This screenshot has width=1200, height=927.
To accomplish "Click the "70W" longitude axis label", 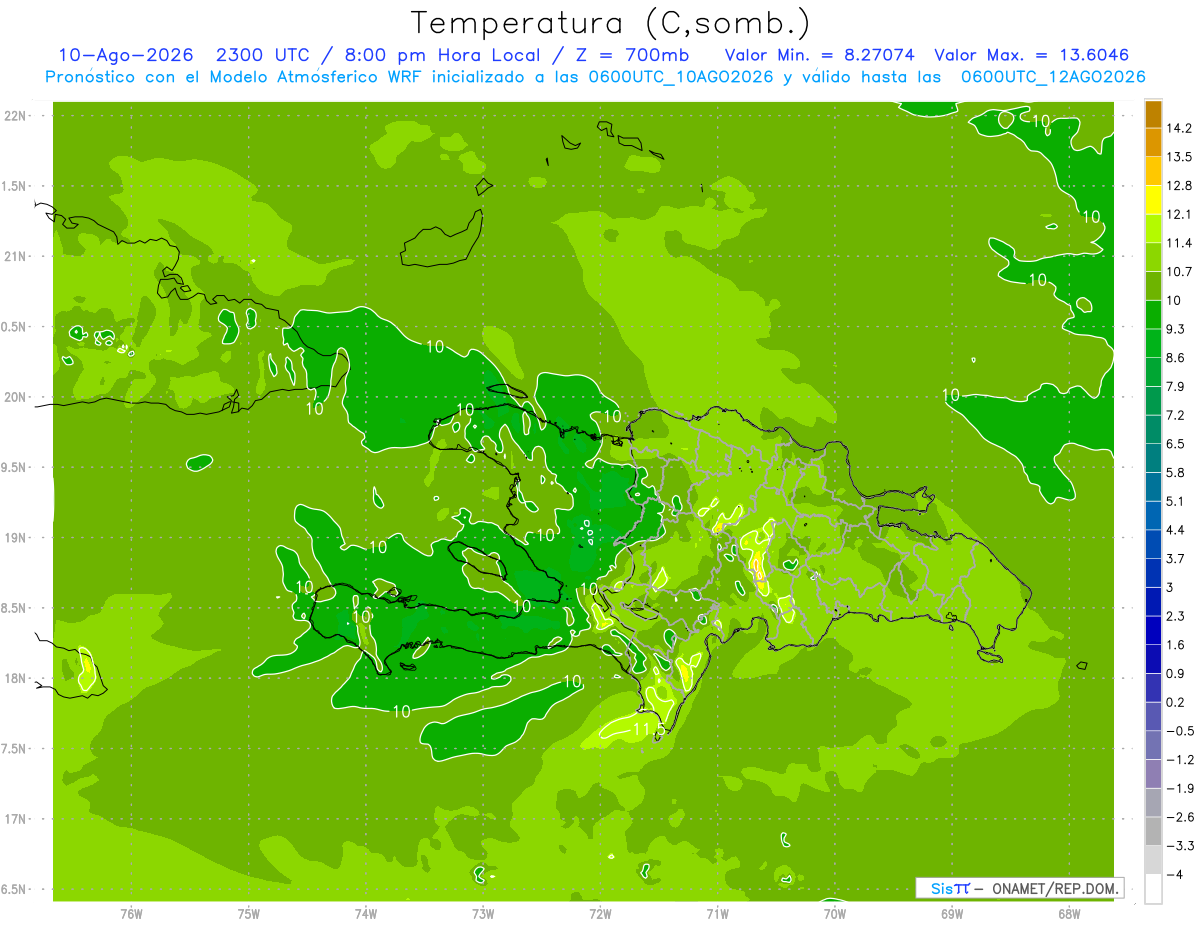I will [834, 913].
